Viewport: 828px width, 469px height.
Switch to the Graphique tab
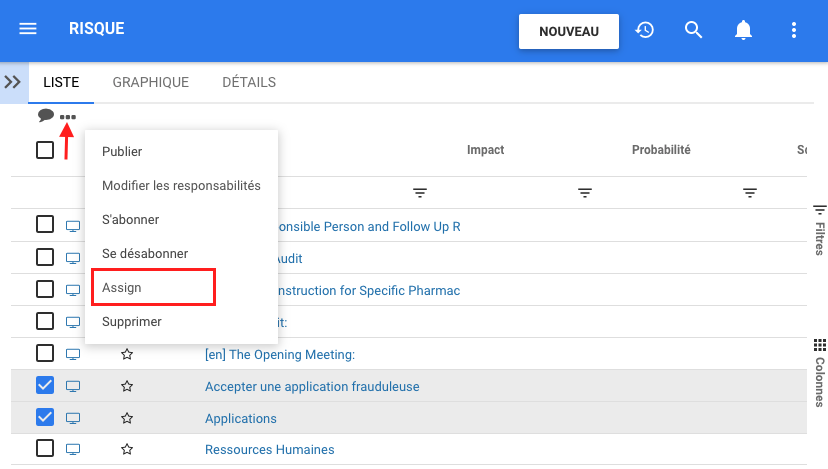pos(150,82)
